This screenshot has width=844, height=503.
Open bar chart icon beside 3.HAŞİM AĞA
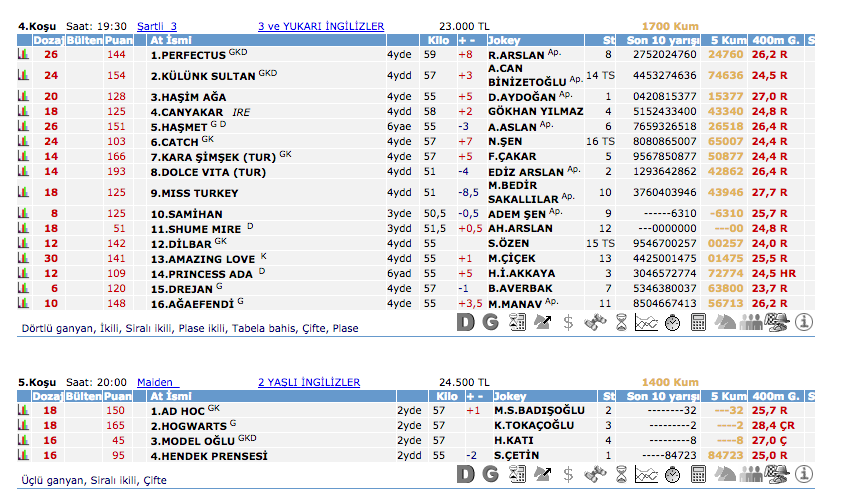click(23, 96)
